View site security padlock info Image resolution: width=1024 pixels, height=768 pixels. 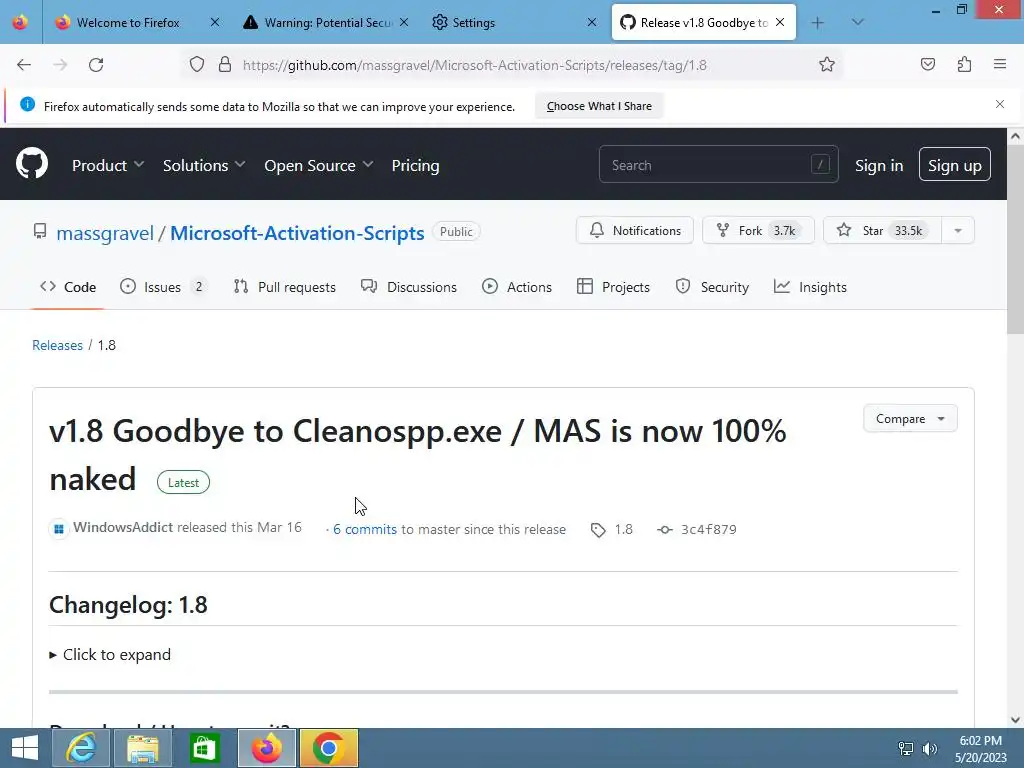(225, 65)
